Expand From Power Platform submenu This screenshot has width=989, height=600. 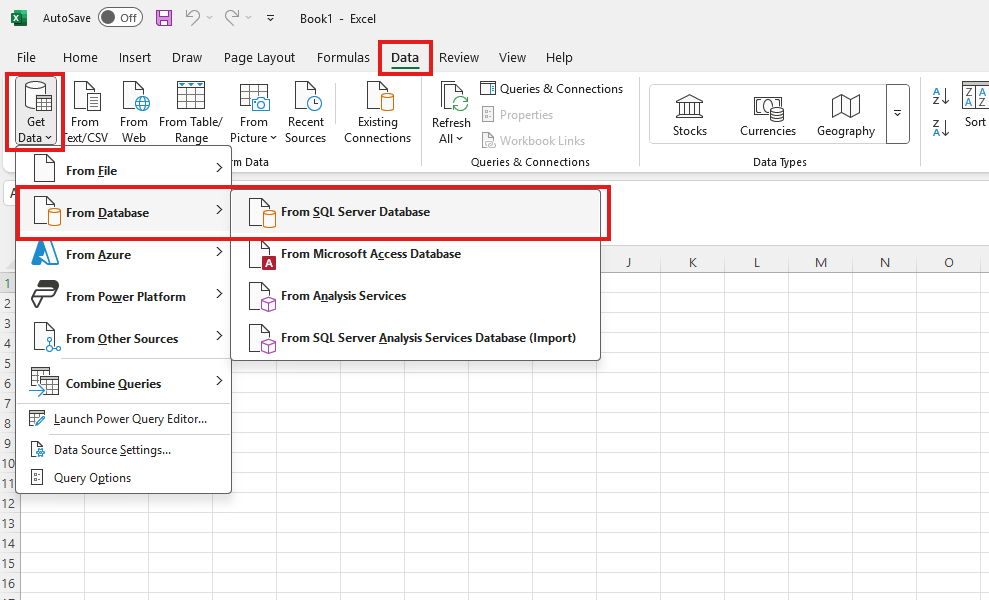point(124,297)
